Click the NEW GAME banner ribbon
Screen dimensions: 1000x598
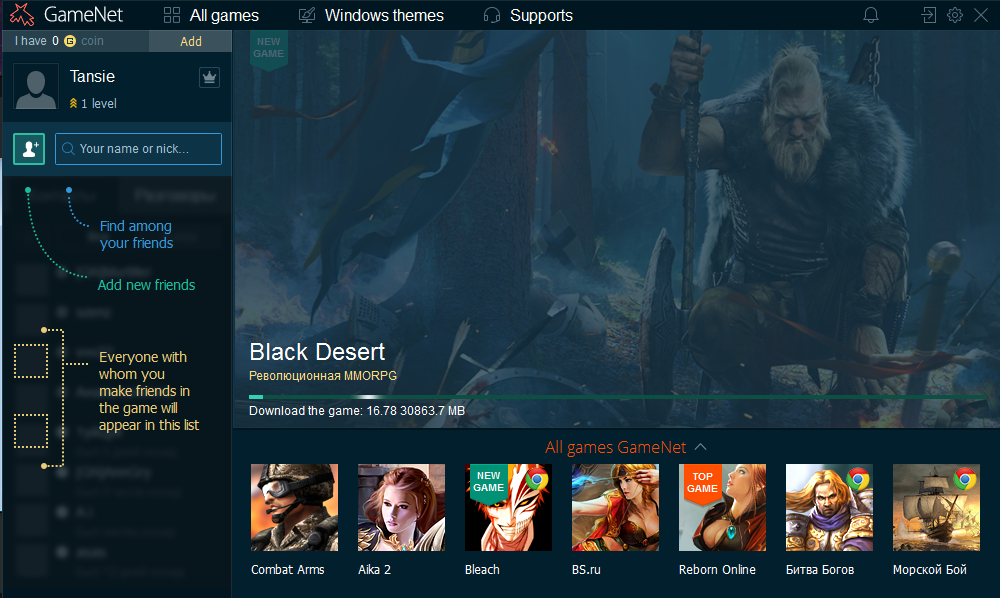[x=268, y=49]
